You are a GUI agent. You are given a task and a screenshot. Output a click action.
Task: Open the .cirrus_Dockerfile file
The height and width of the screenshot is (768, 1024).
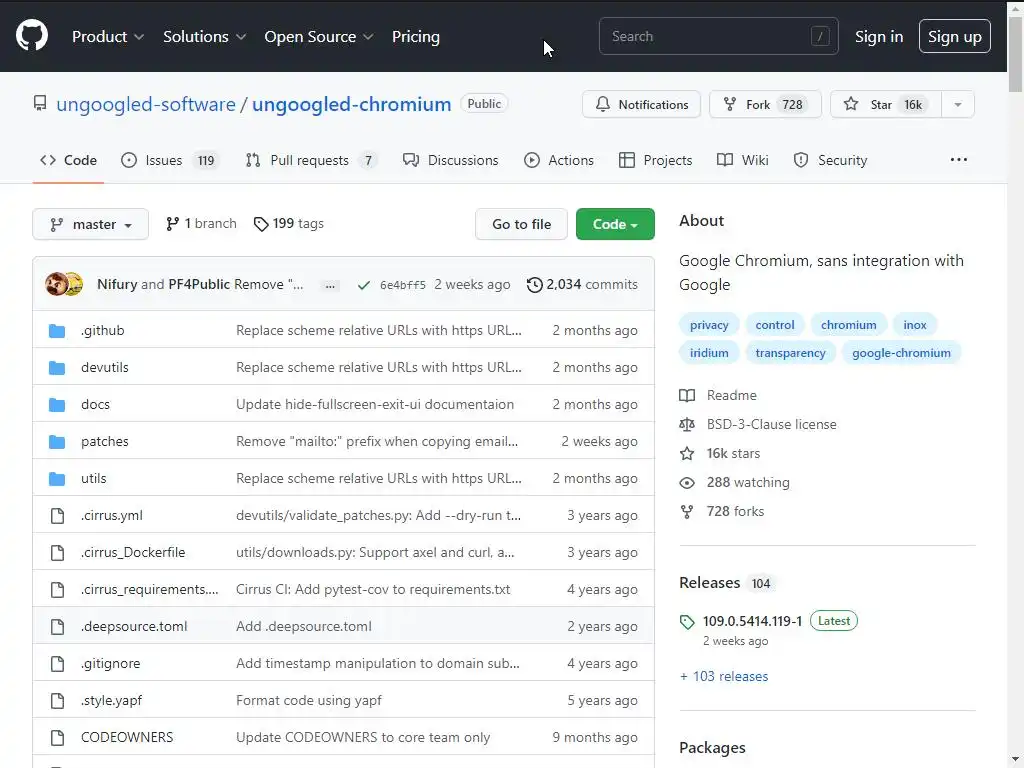coord(133,552)
